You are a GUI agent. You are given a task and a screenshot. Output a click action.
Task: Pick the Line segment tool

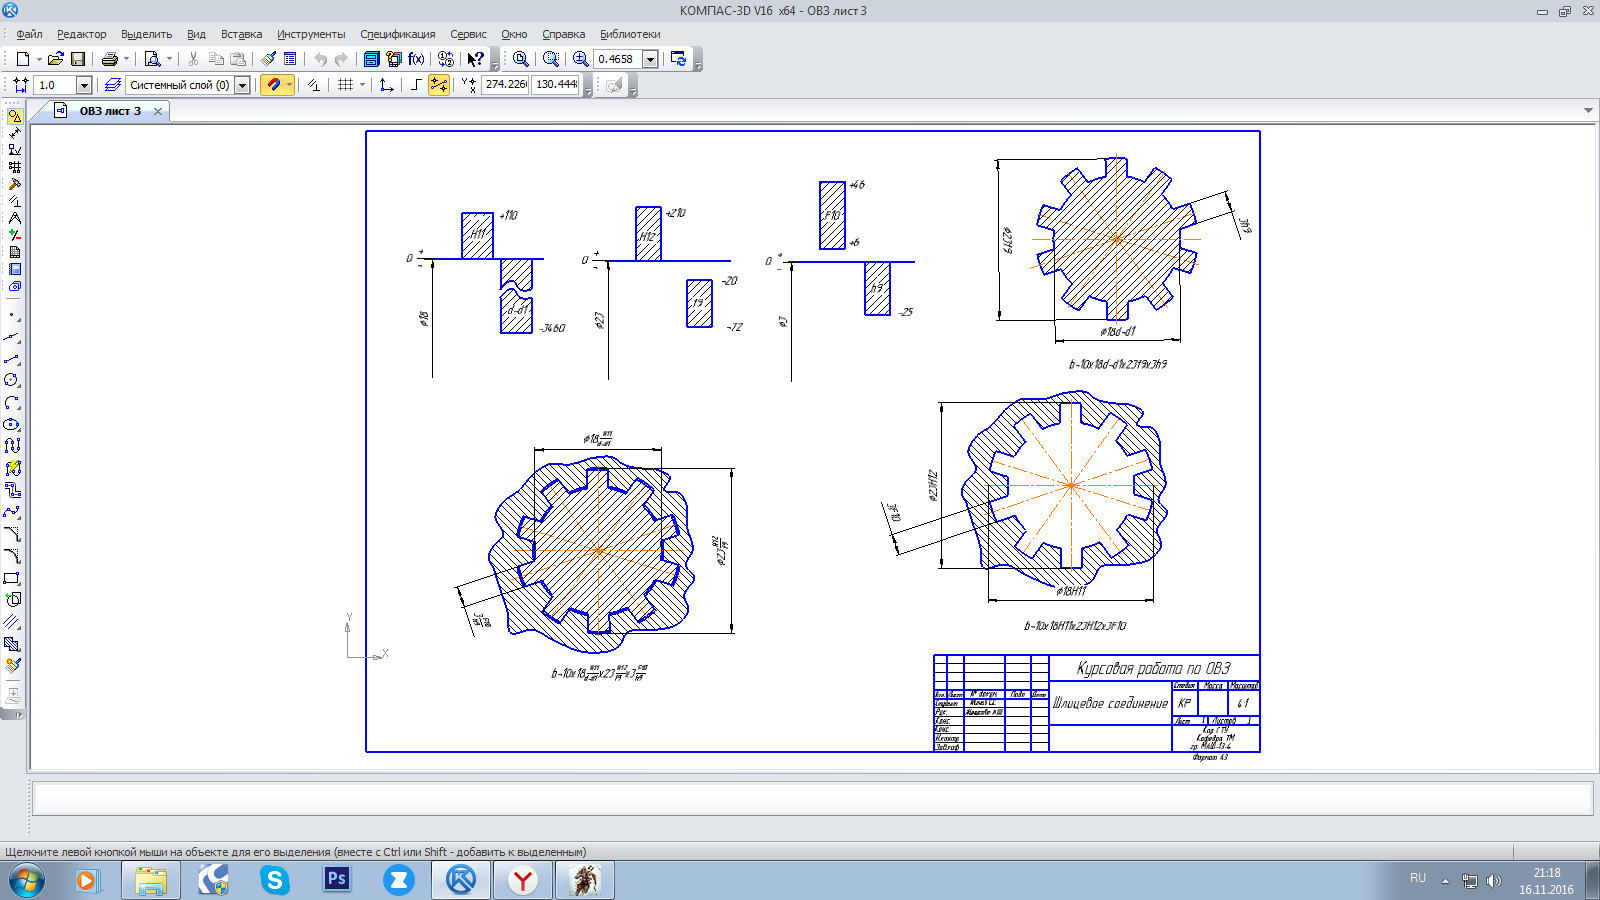(x=12, y=358)
